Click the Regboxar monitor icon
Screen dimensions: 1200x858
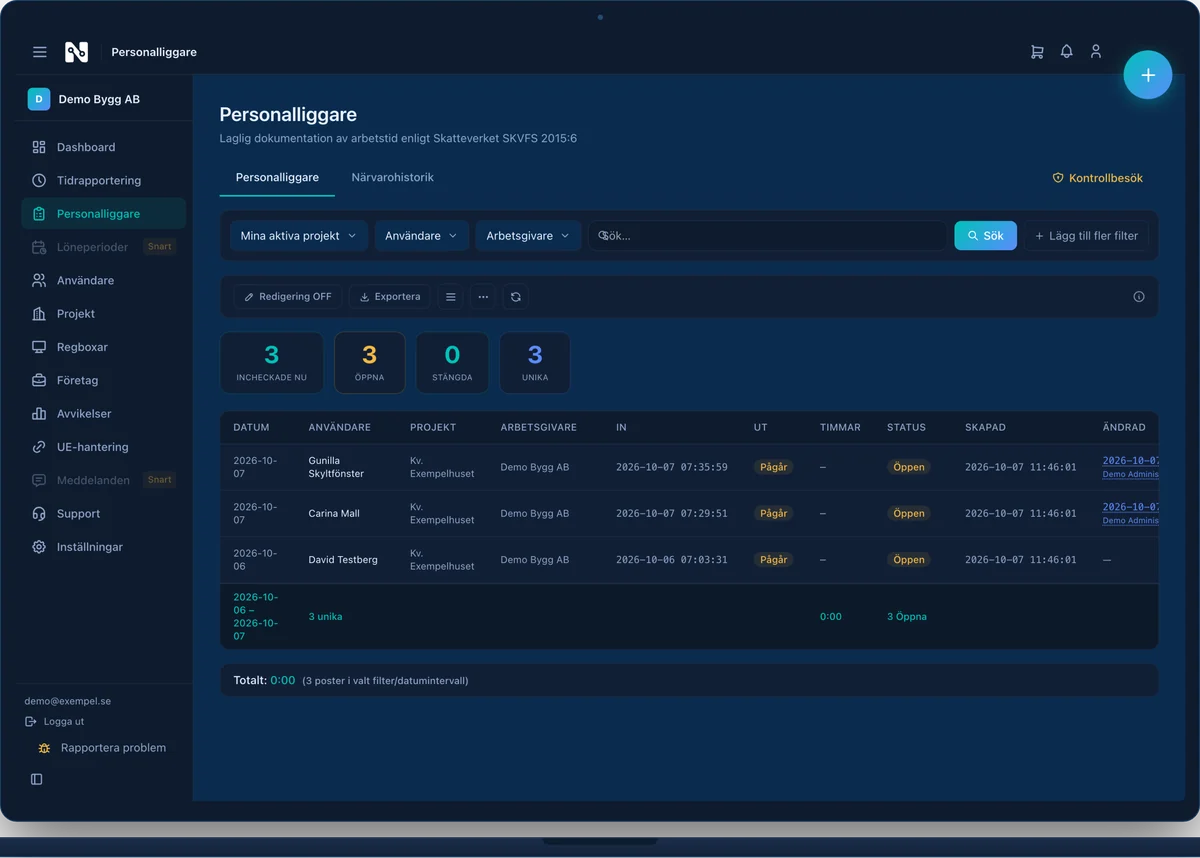point(39,347)
